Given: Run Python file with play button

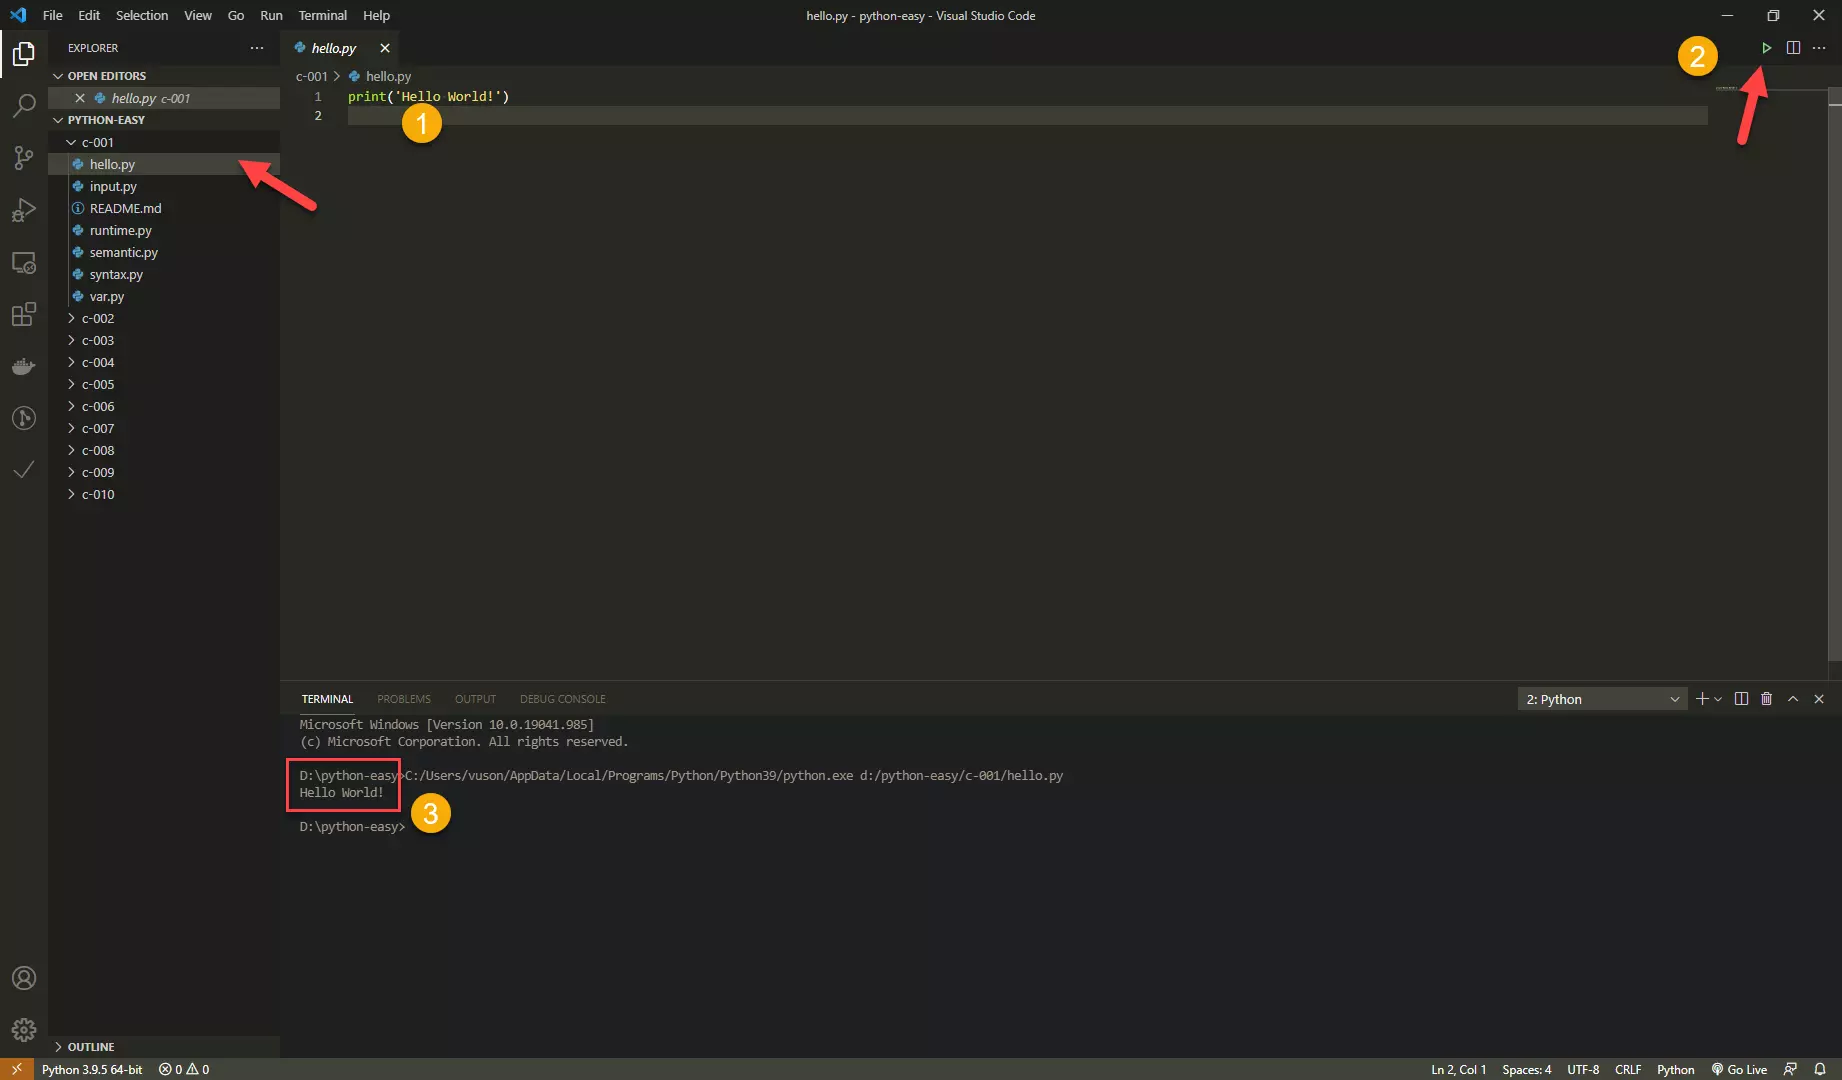Looking at the screenshot, I should coord(1767,48).
